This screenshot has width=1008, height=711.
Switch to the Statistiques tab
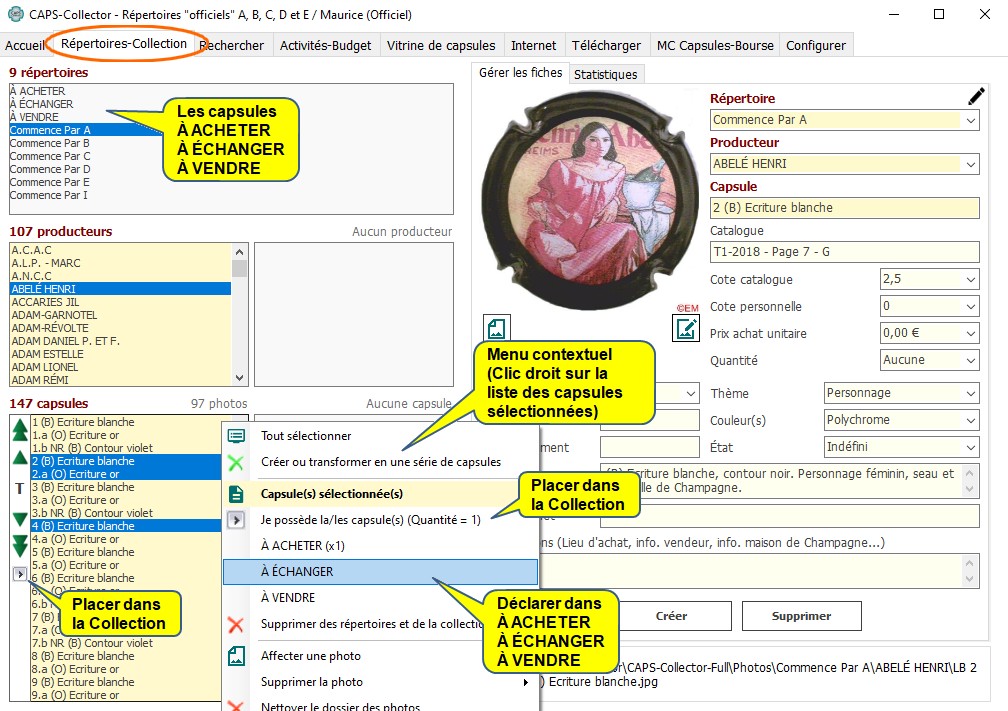pyautogui.click(x=606, y=75)
